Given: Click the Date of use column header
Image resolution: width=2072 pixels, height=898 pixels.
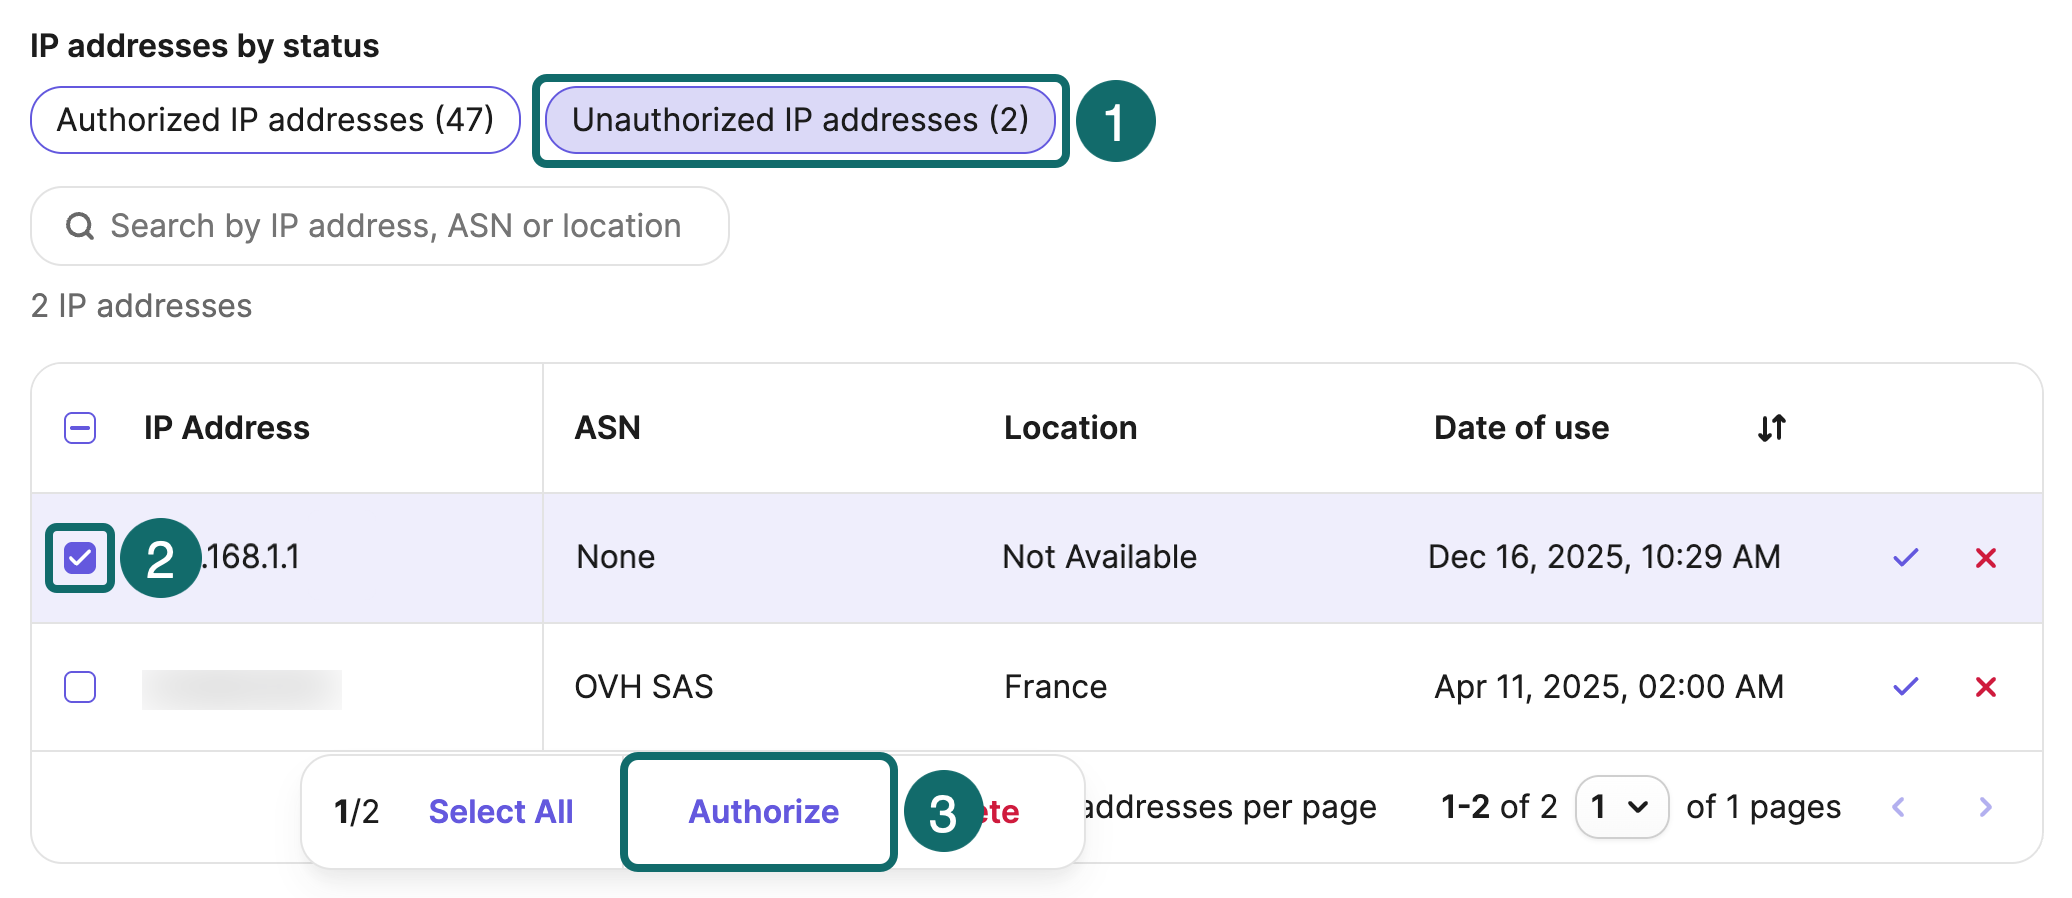Looking at the screenshot, I should click(x=1520, y=428).
